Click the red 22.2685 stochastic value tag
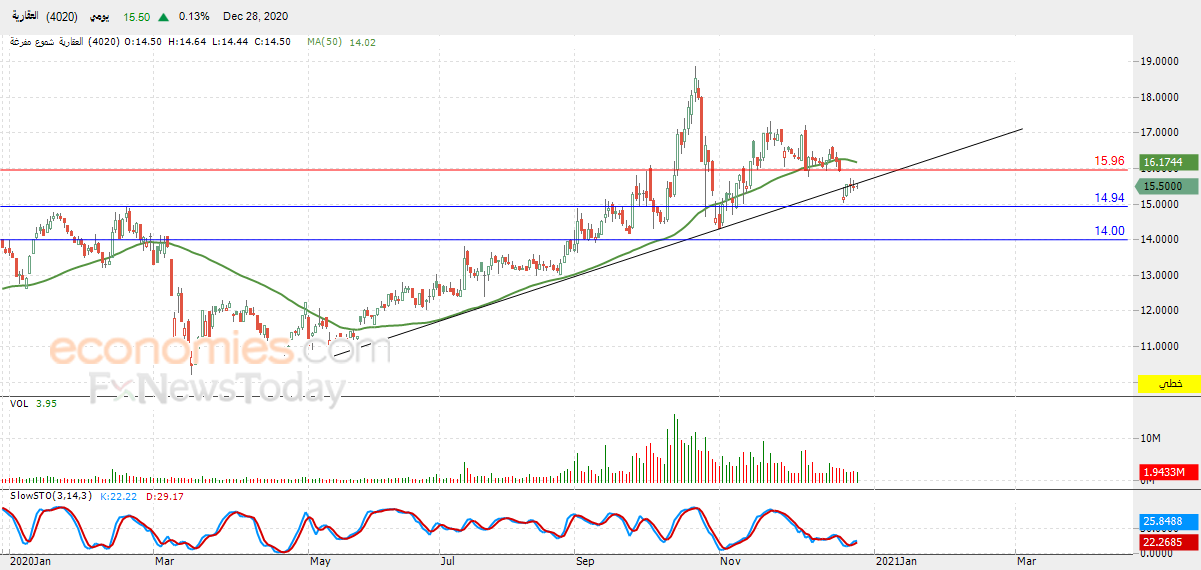 click(1163, 541)
